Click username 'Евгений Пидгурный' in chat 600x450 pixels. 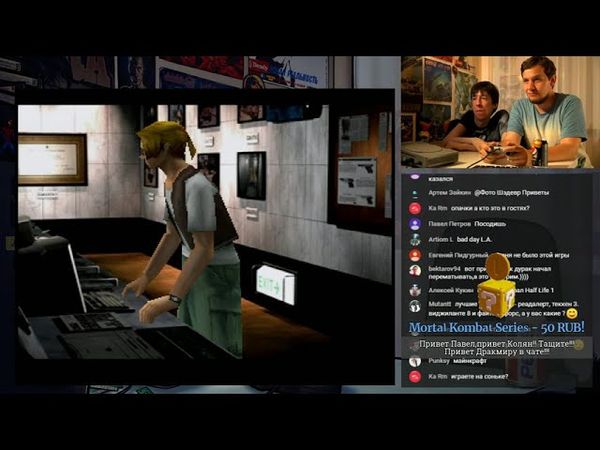tap(458, 255)
